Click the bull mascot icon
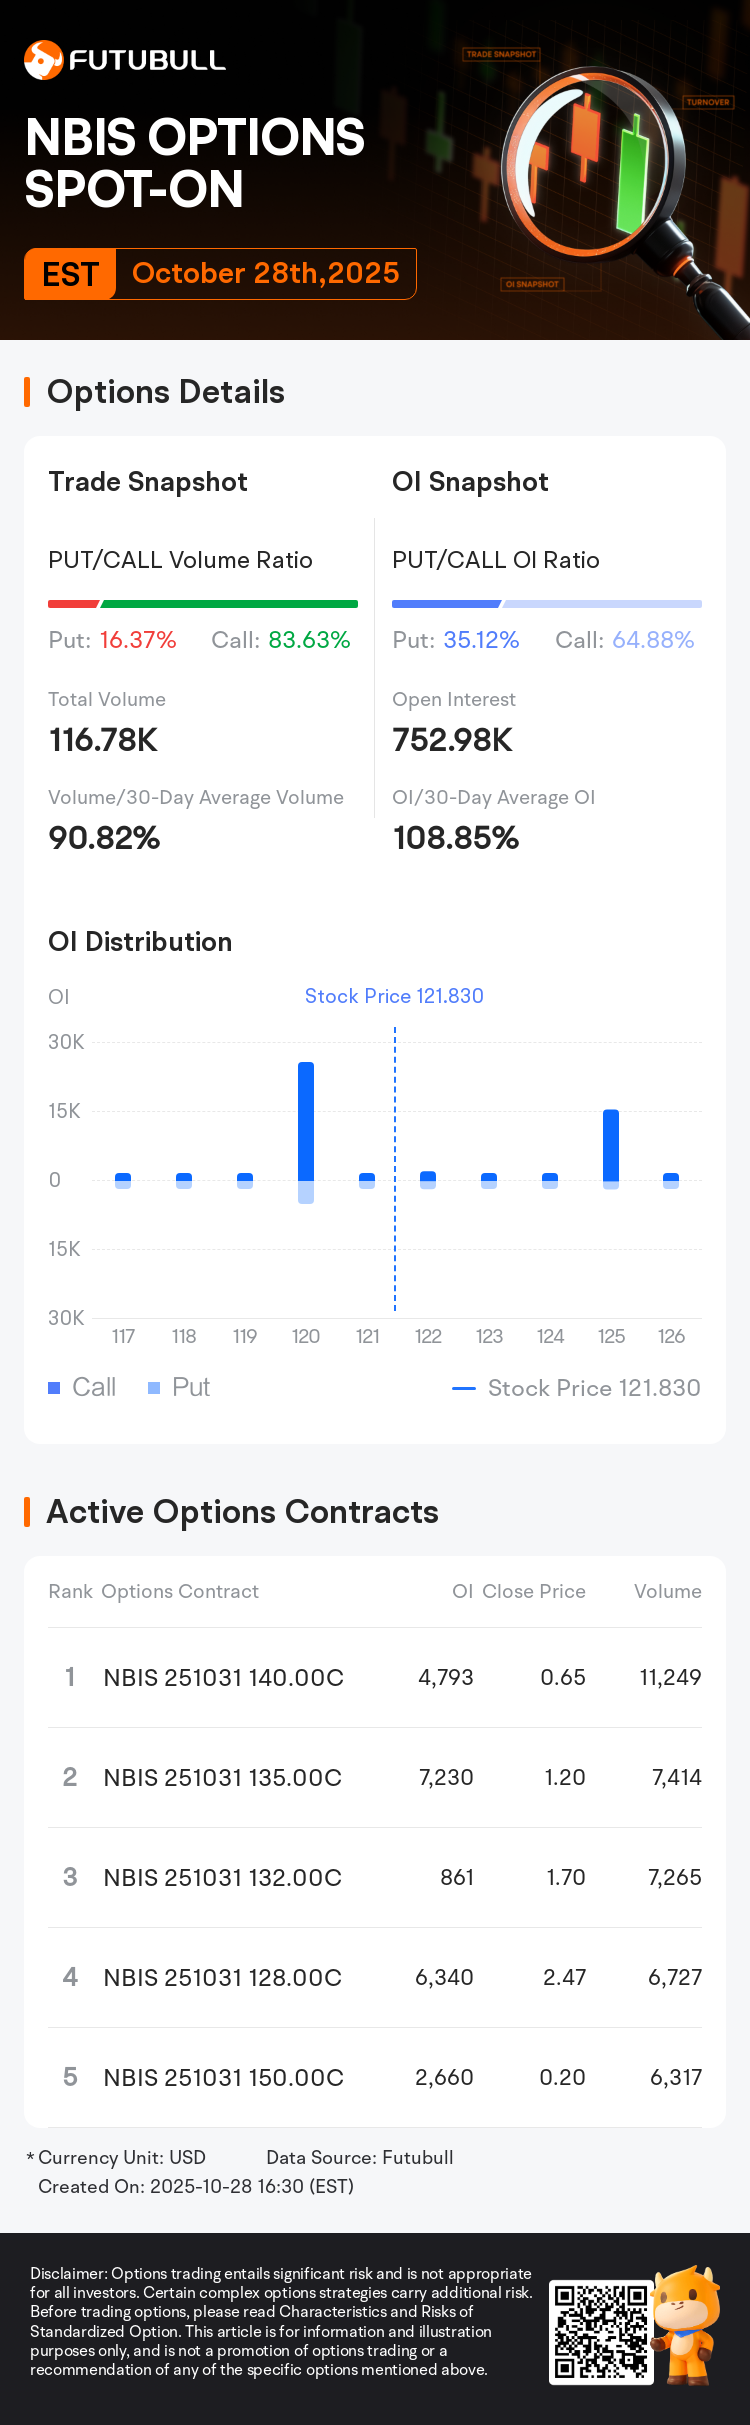Image resolution: width=750 pixels, height=2425 pixels. (x=686, y=2323)
